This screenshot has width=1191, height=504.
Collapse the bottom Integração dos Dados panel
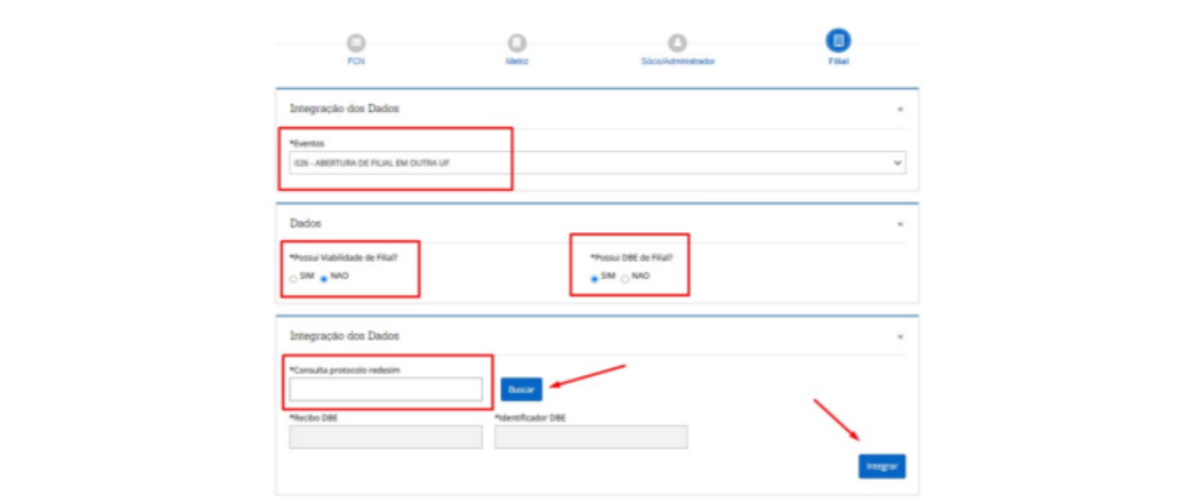point(900,337)
